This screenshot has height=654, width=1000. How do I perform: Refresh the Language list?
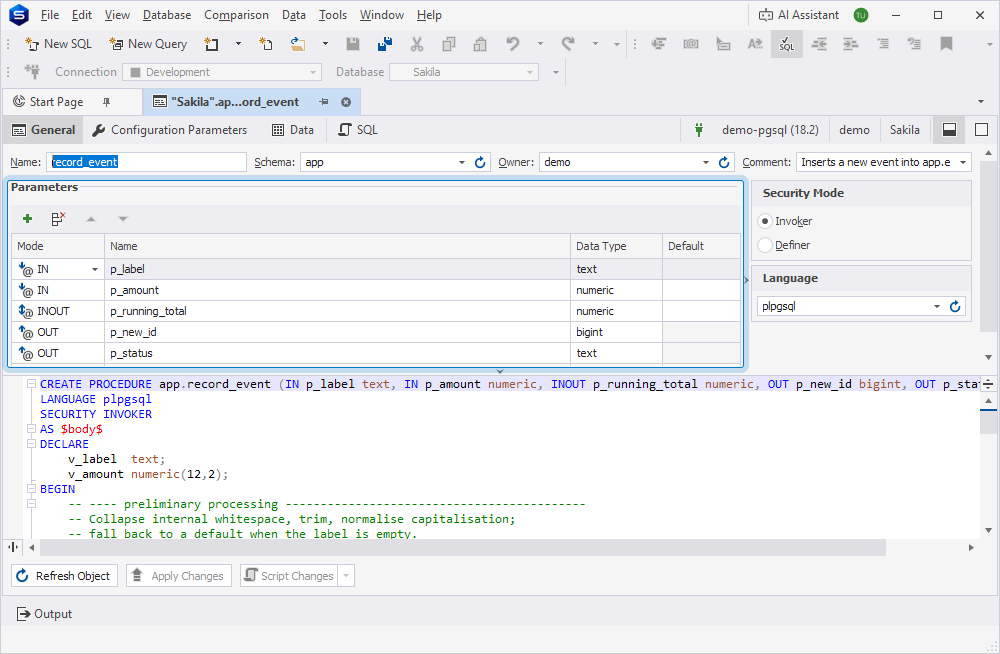955,306
